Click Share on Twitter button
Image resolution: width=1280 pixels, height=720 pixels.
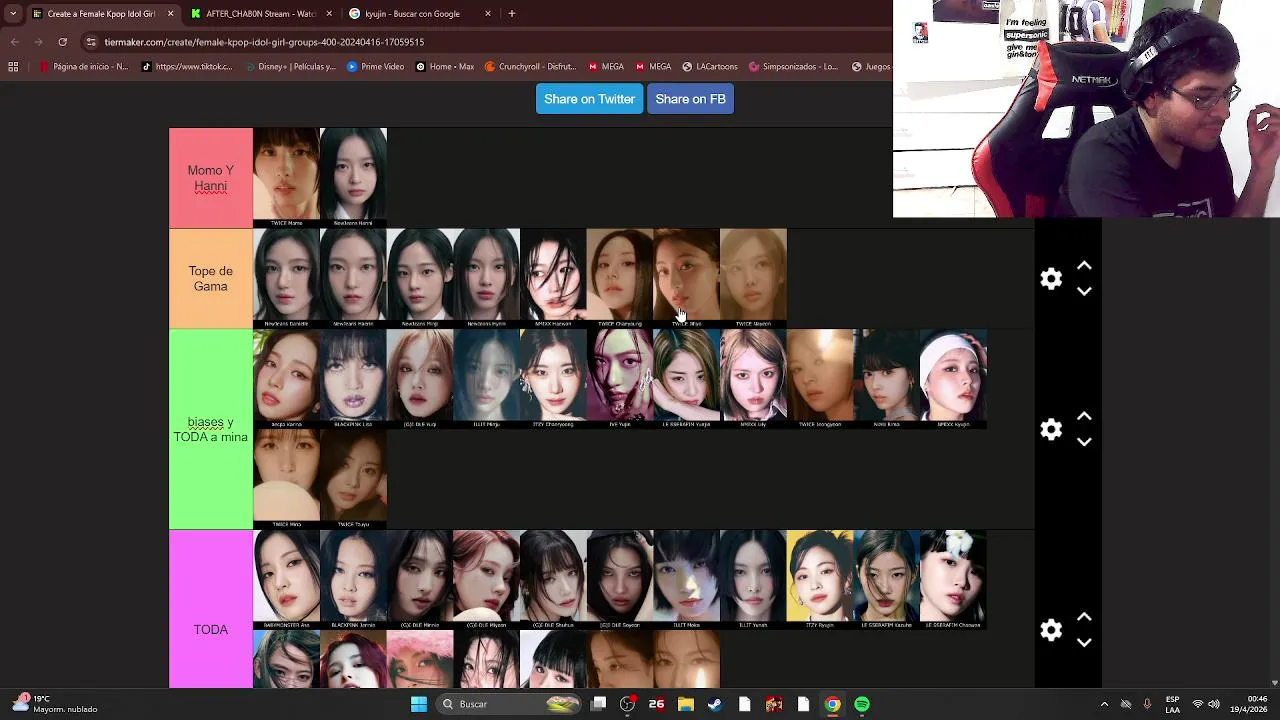pos(589,99)
